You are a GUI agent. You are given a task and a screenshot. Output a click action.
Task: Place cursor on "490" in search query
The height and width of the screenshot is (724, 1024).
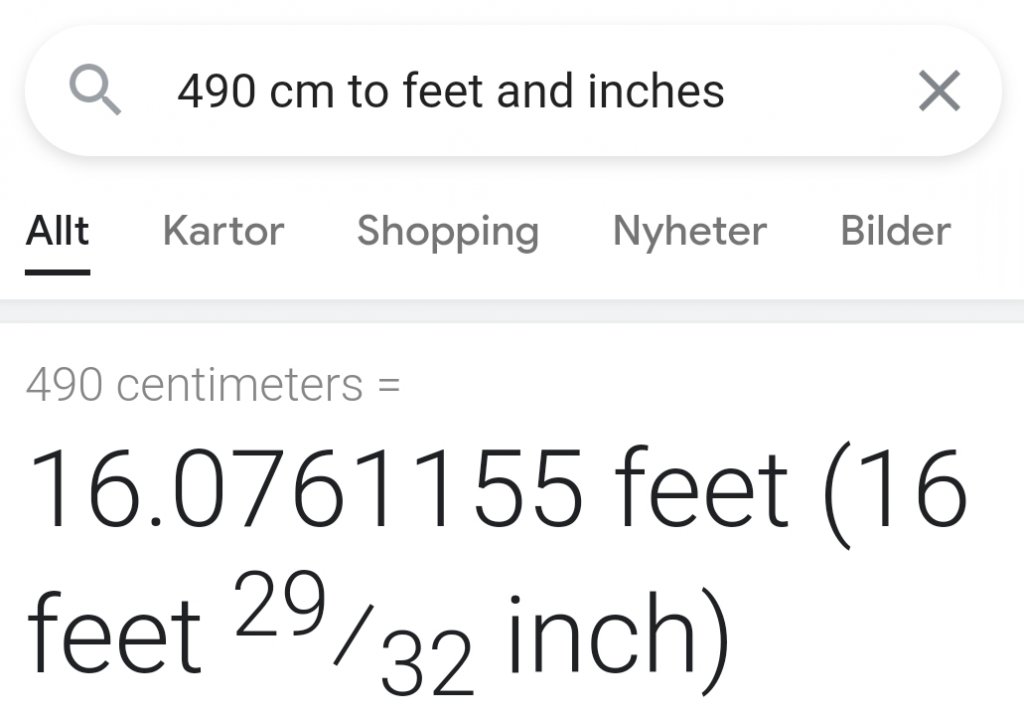click(216, 92)
